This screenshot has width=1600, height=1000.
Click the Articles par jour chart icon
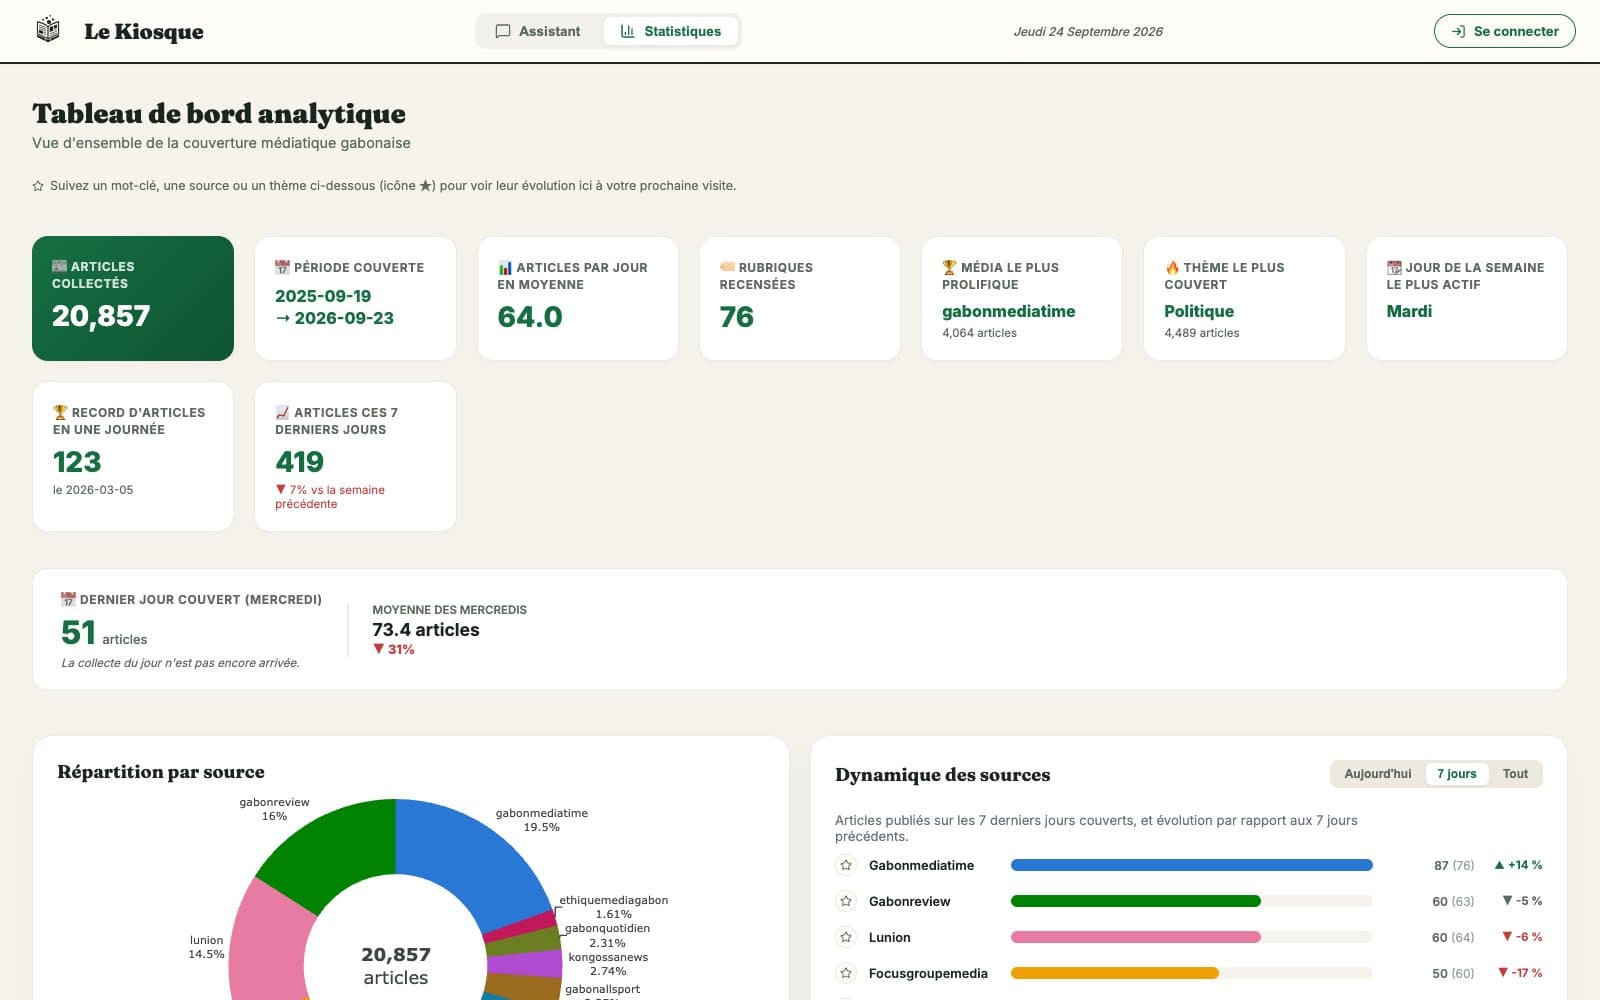(505, 267)
